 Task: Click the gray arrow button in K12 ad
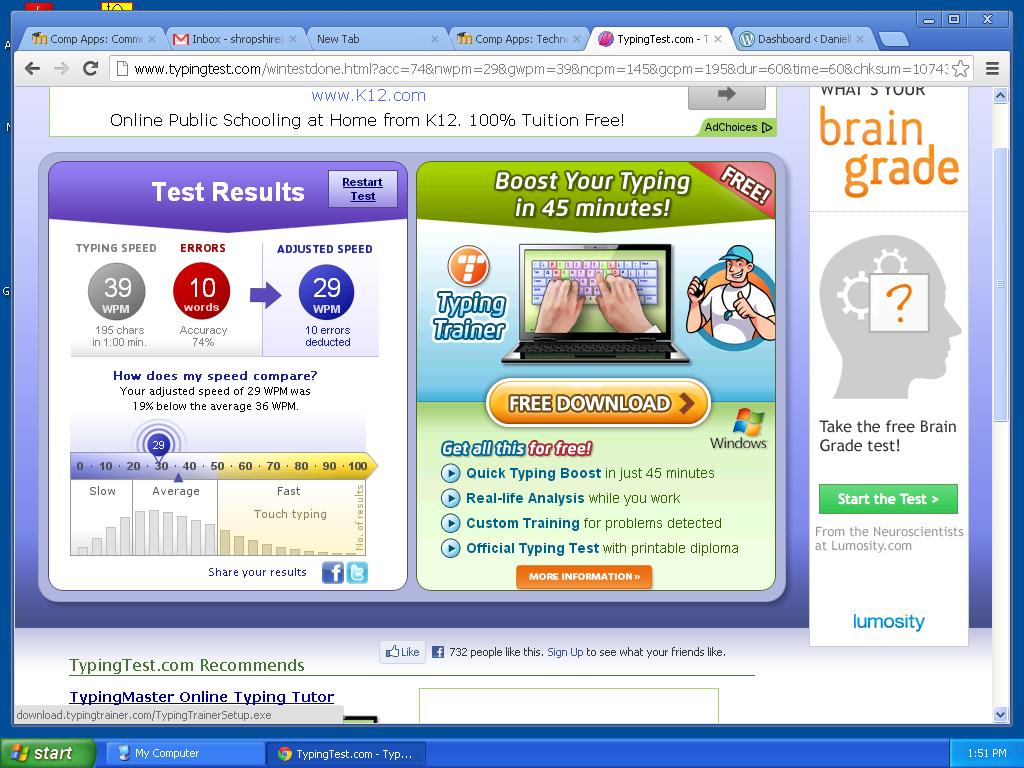pyautogui.click(x=726, y=95)
